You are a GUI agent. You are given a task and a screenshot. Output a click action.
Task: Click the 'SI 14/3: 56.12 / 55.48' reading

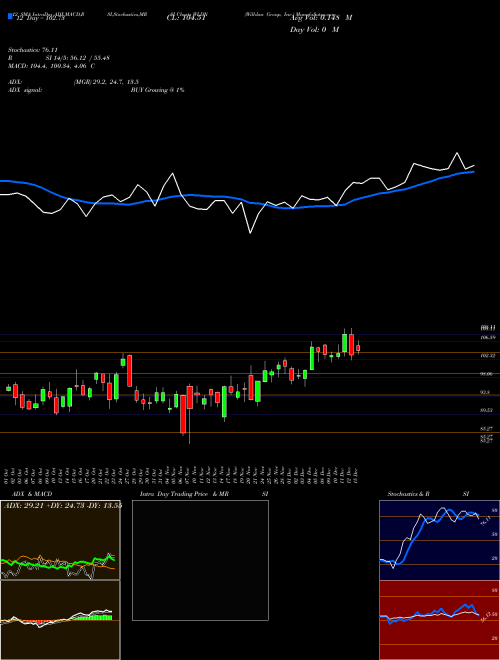[78, 58]
